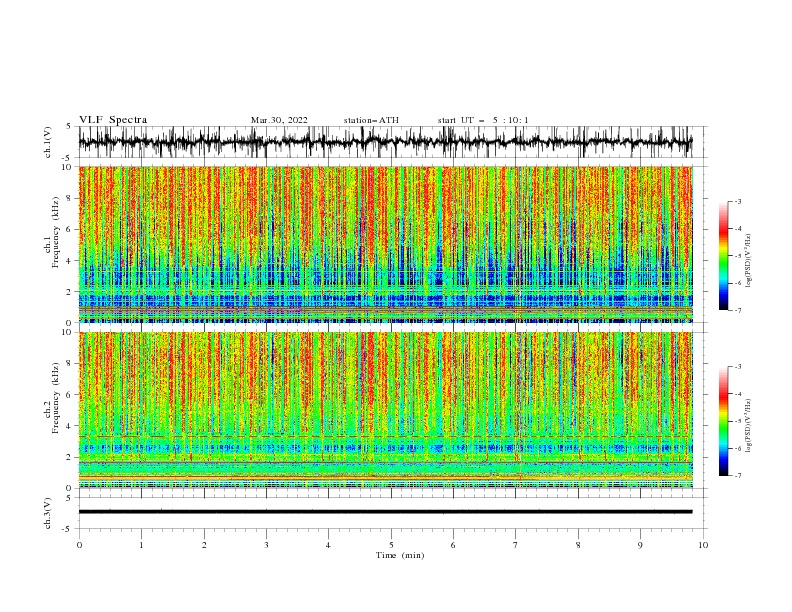Click the time axis tick label '5'
This screenshot has height=612, width=792.
tap(391, 545)
